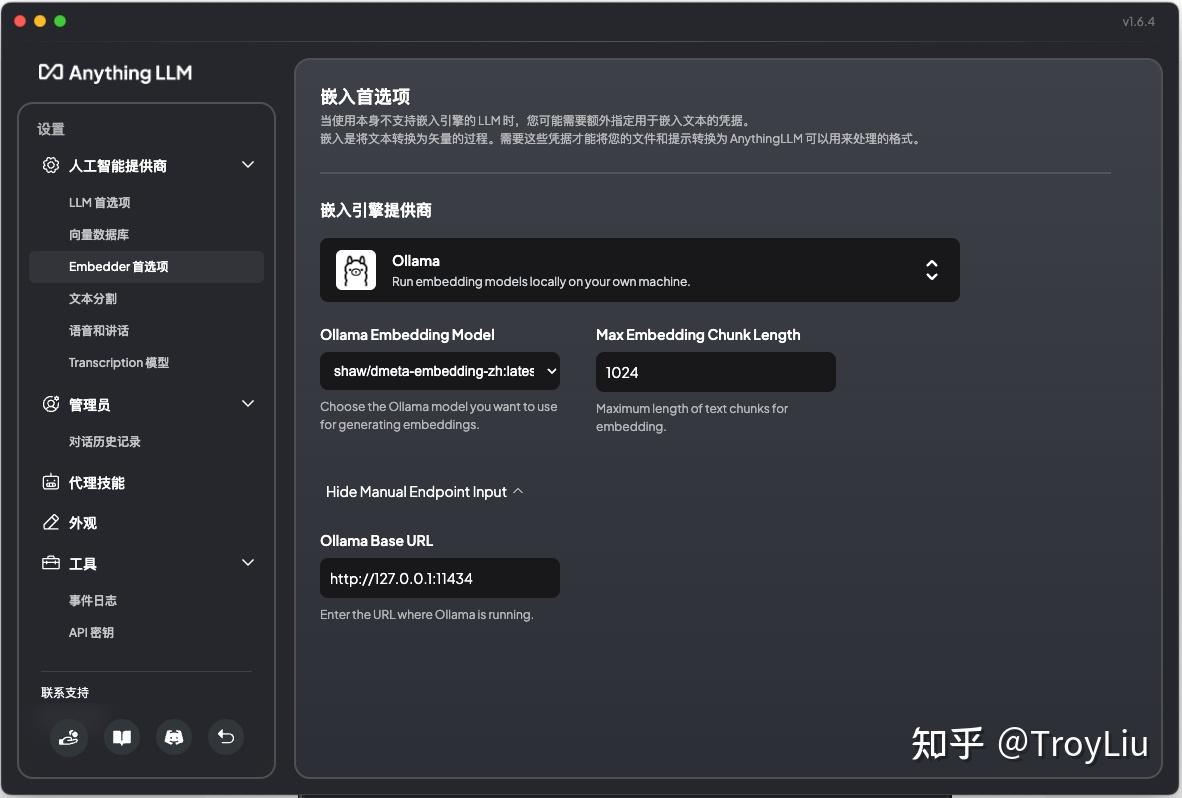Screen dimensions: 1182x798
Task: Open the Discord community icon
Action: pyautogui.click(x=174, y=737)
